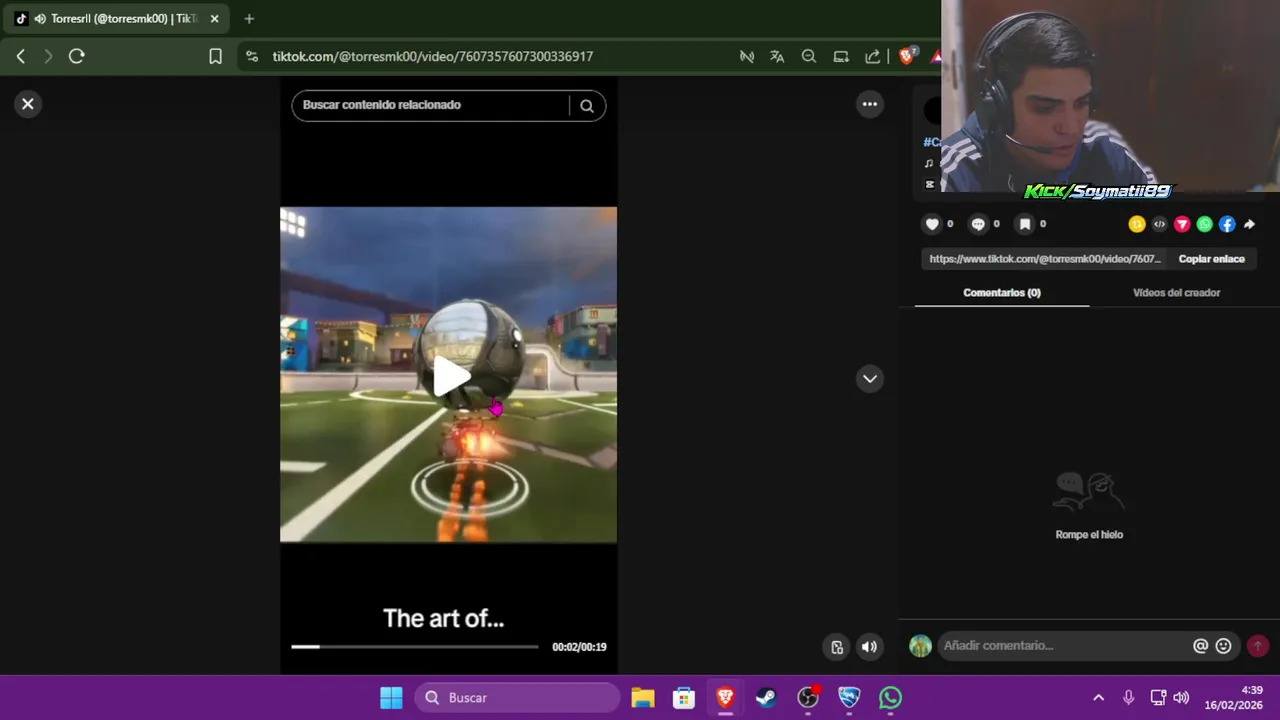Open Windows Start menu
The height and width of the screenshot is (720, 1280).
(391, 698)
